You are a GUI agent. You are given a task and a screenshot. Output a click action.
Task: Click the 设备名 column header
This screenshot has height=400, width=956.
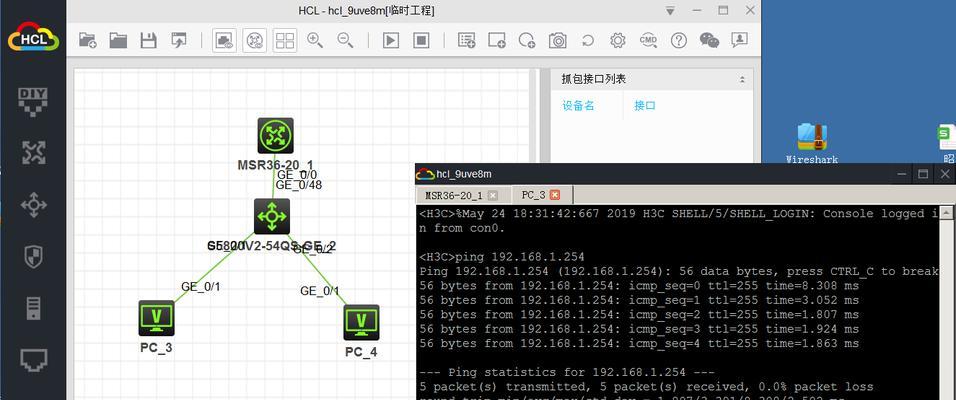pos(578,105)
